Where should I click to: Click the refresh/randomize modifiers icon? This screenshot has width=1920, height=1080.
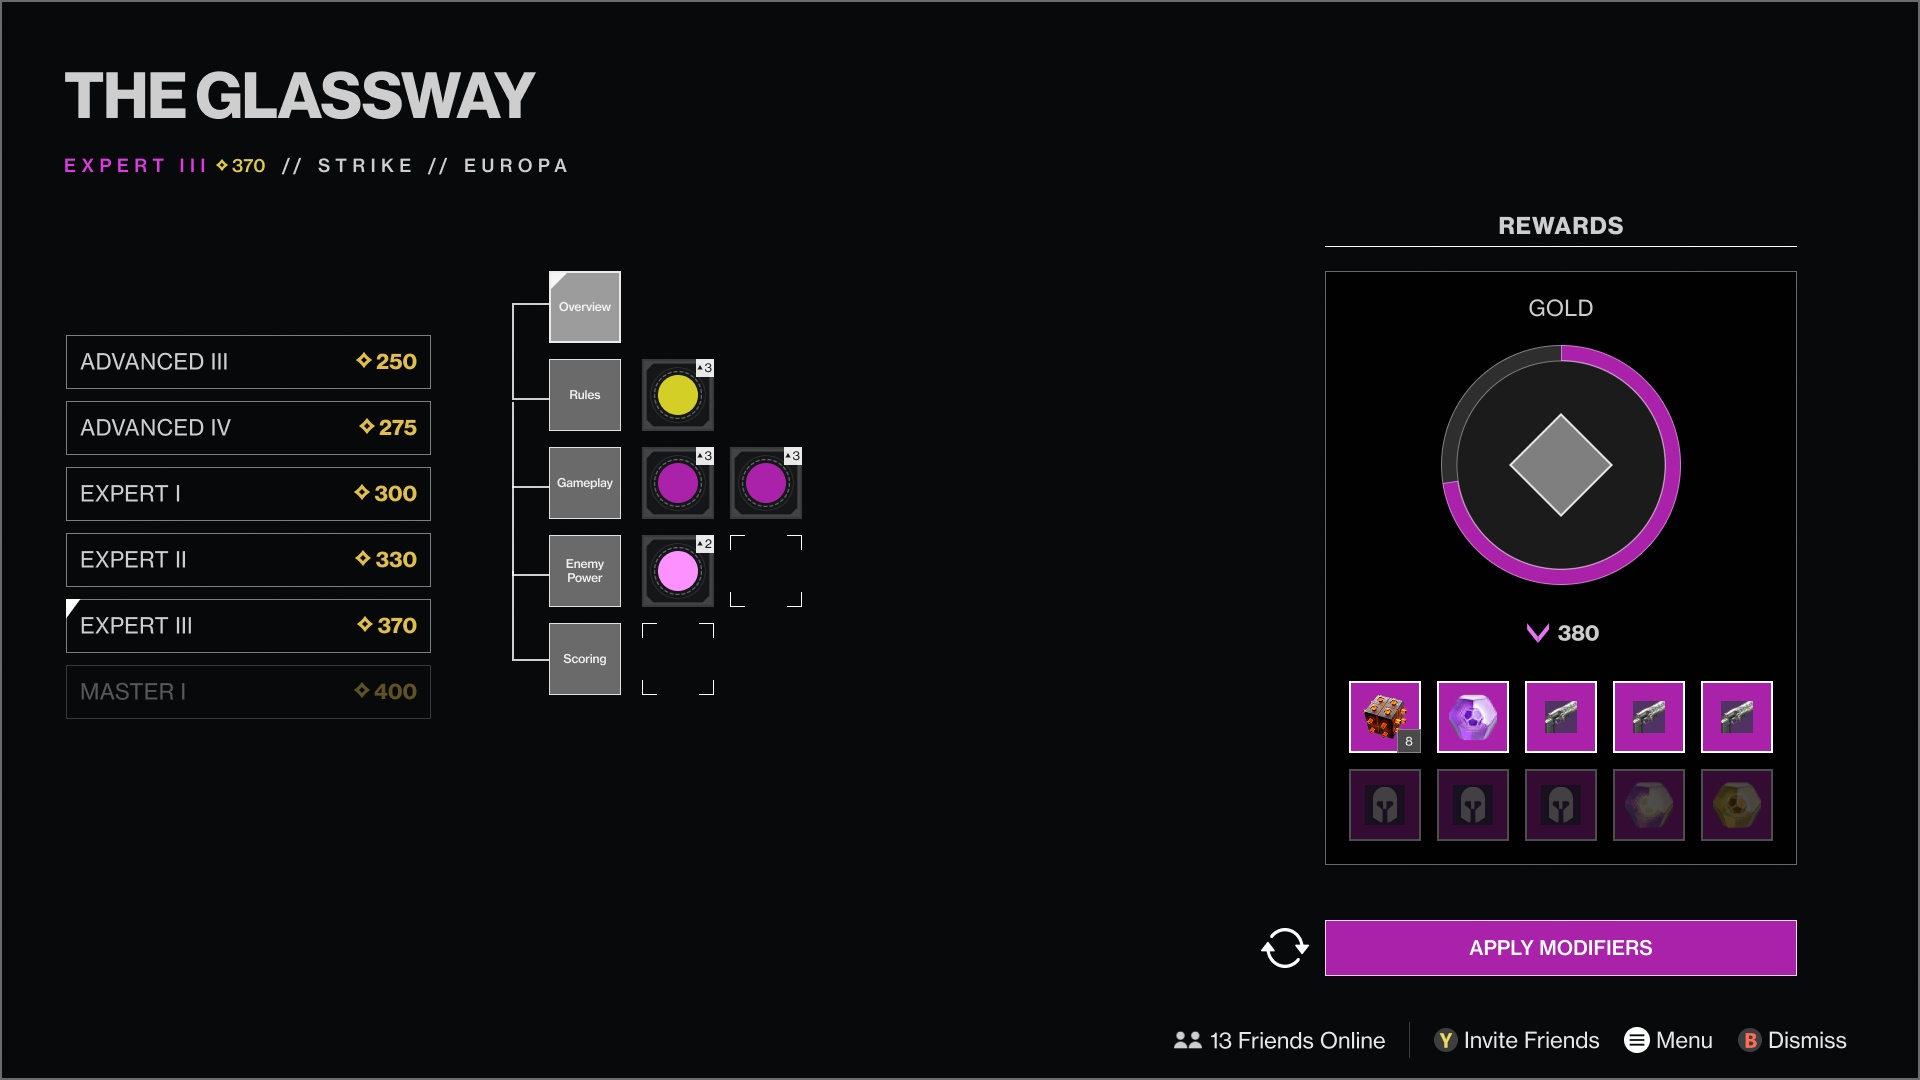pos(1286,947)
